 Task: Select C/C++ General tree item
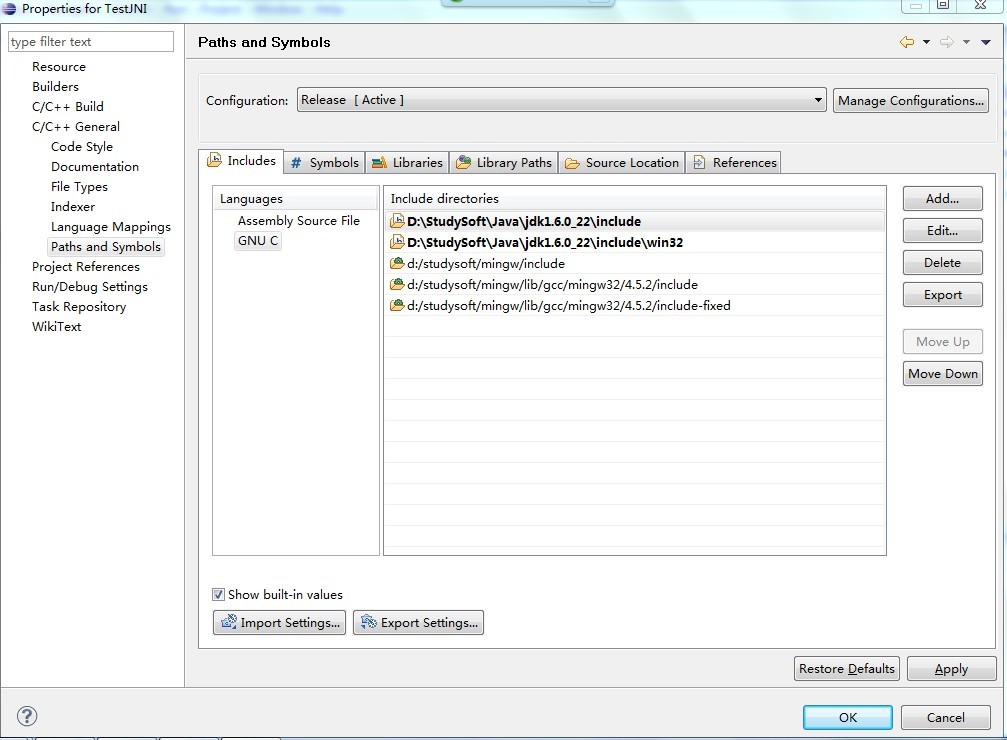(x=76, y=127)
